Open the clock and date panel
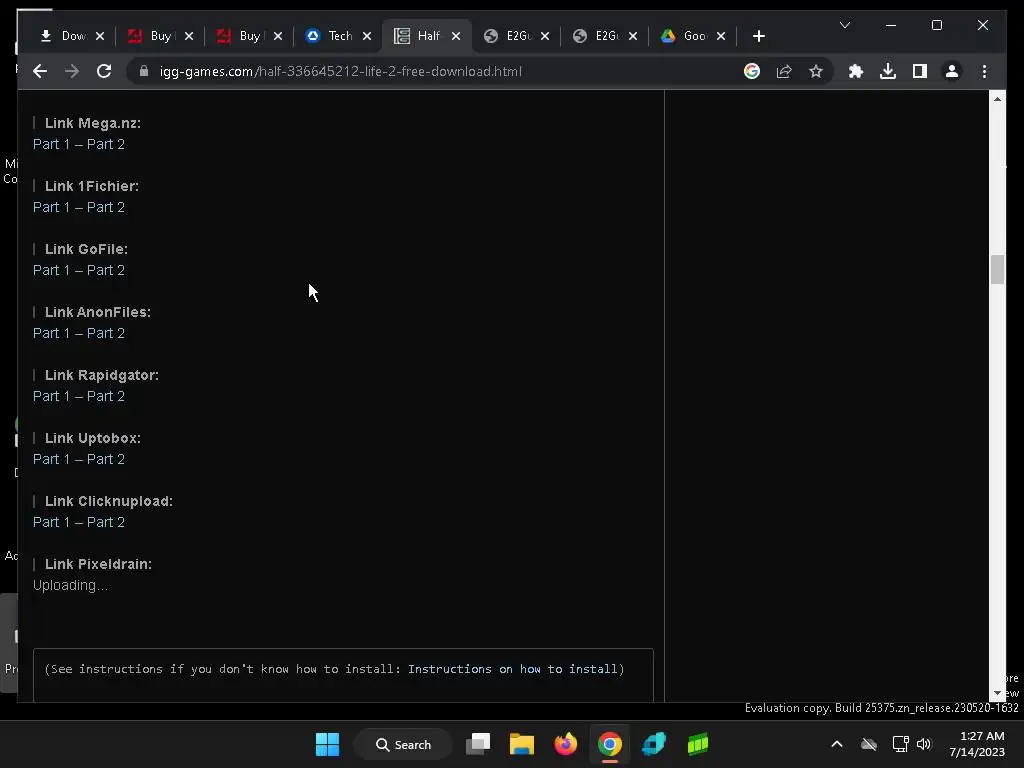 point(977,744)
